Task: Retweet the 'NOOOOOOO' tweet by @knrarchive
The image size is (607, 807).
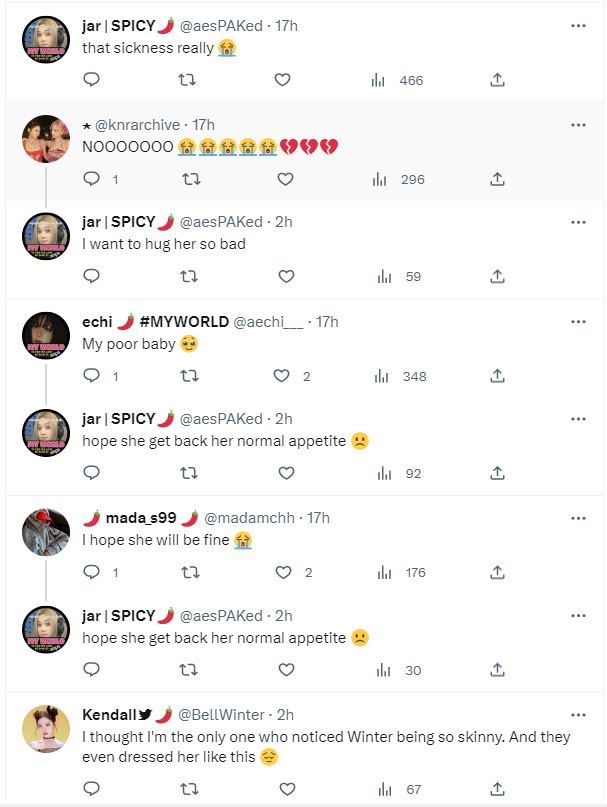Action: [191, 180]
